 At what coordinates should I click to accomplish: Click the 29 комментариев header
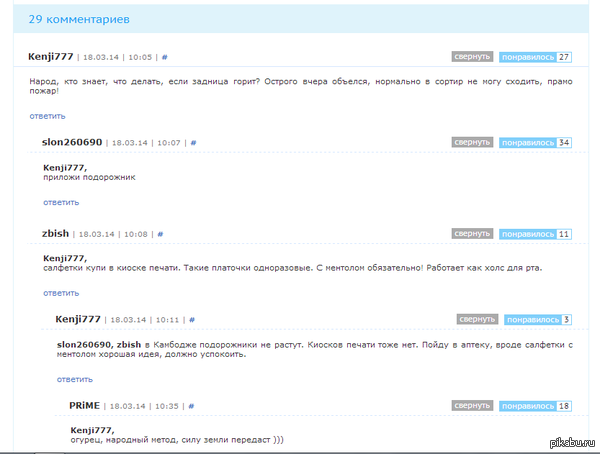78,19
